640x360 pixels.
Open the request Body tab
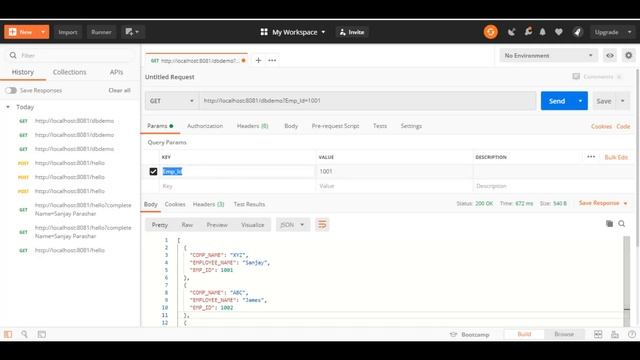click(x=291, y=126)
